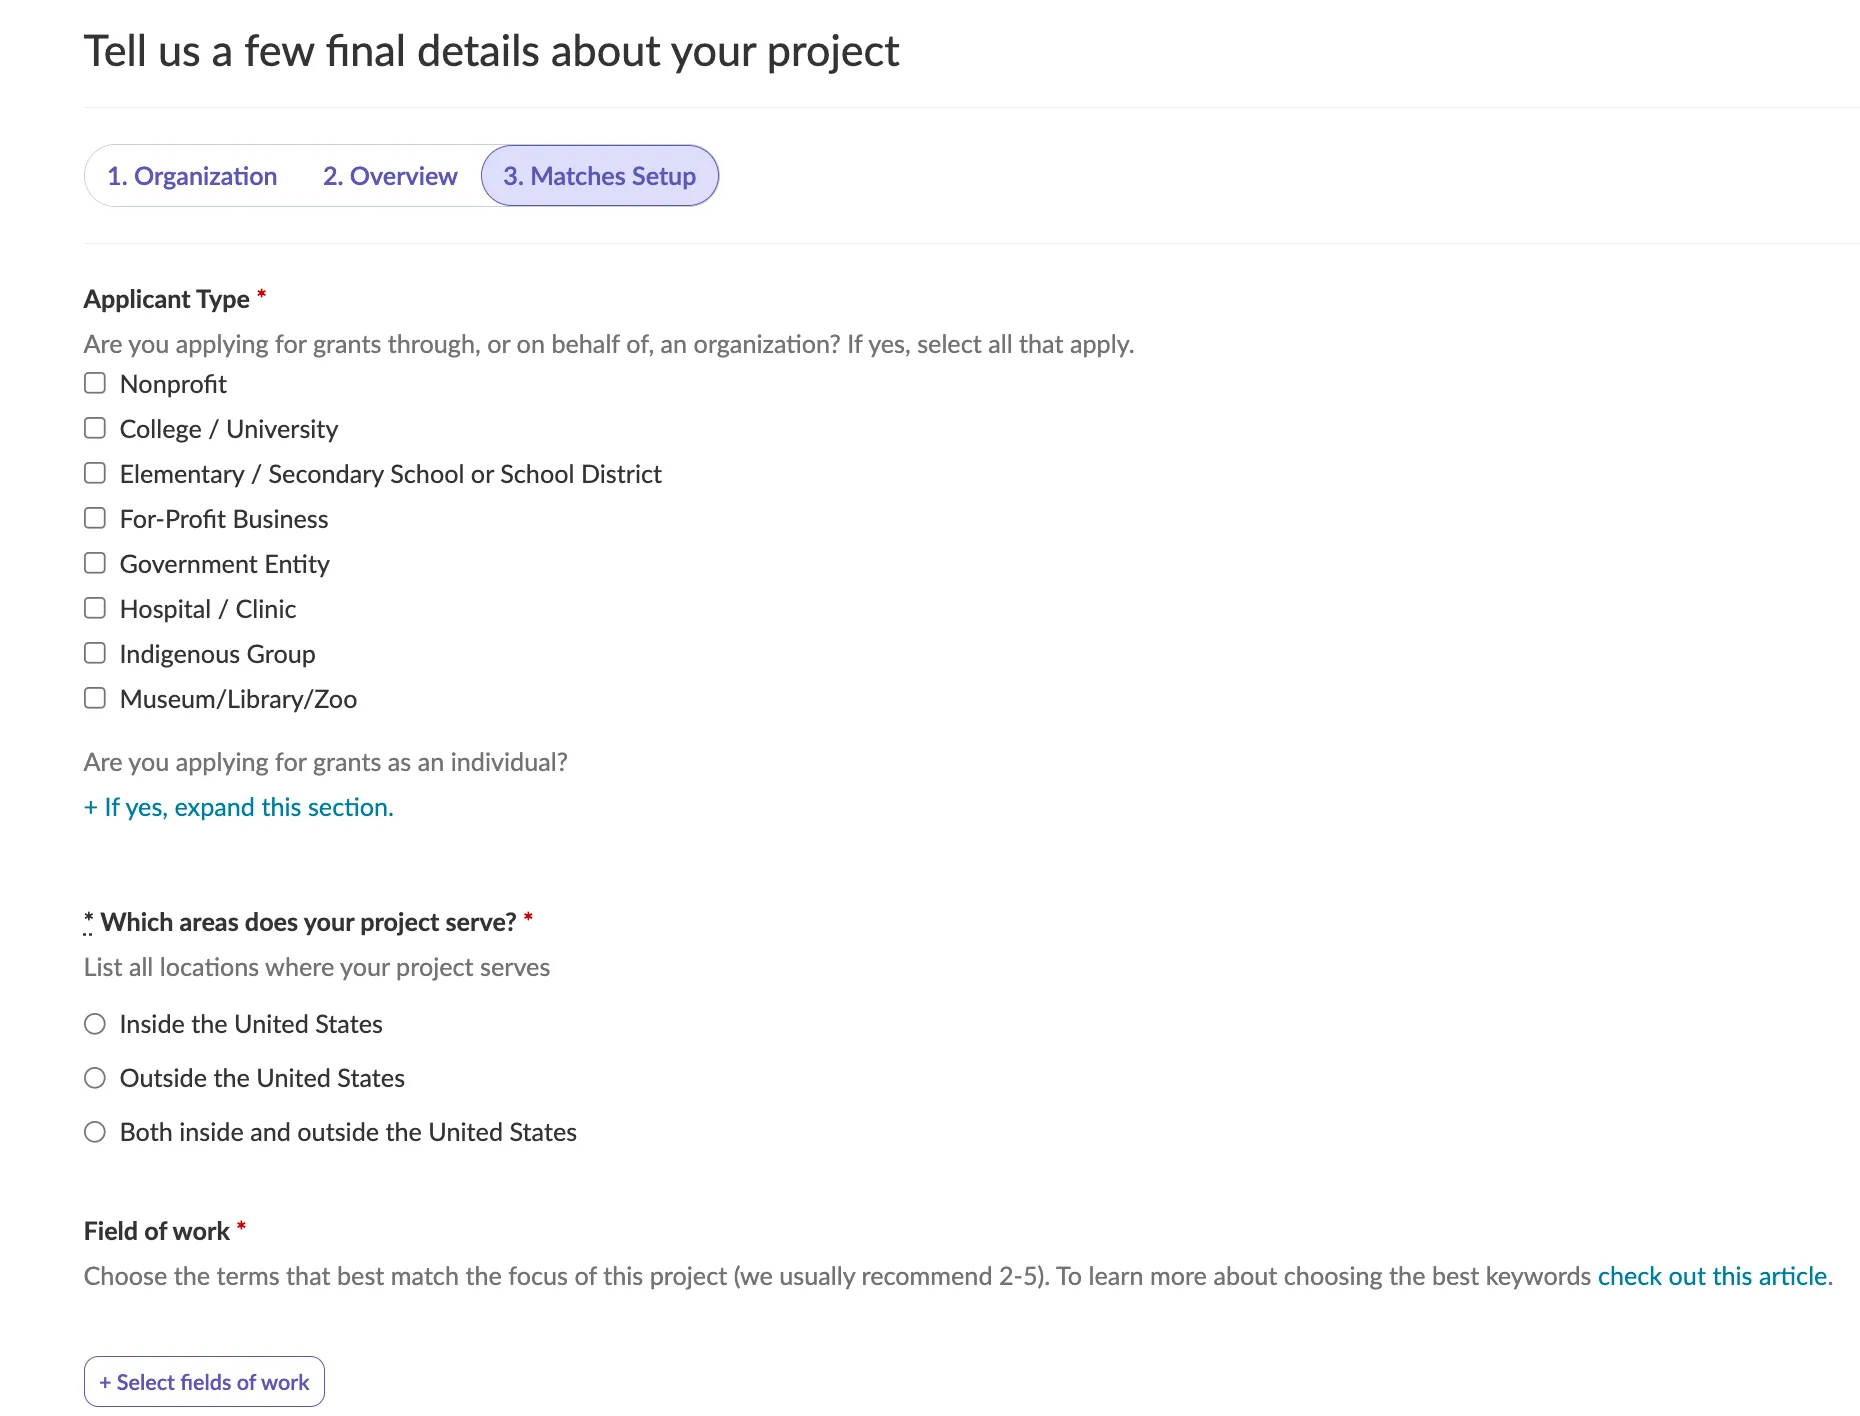Select the Matches Setup tab
The width and height of the screenshot is (1860, 1416).
point(600,175)
